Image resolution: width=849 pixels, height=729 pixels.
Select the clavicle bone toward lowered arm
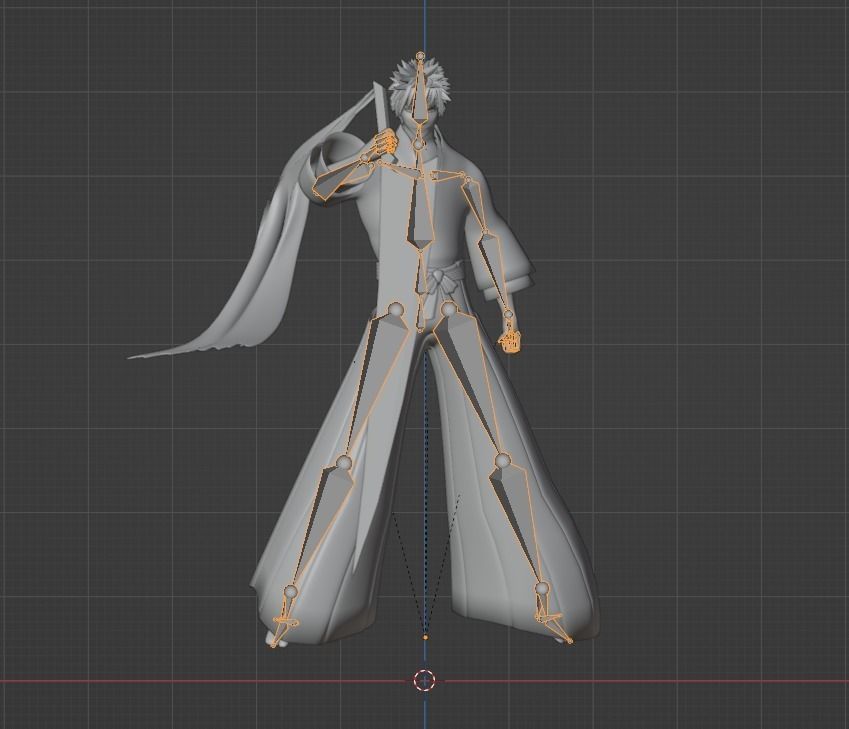(448, 174)
